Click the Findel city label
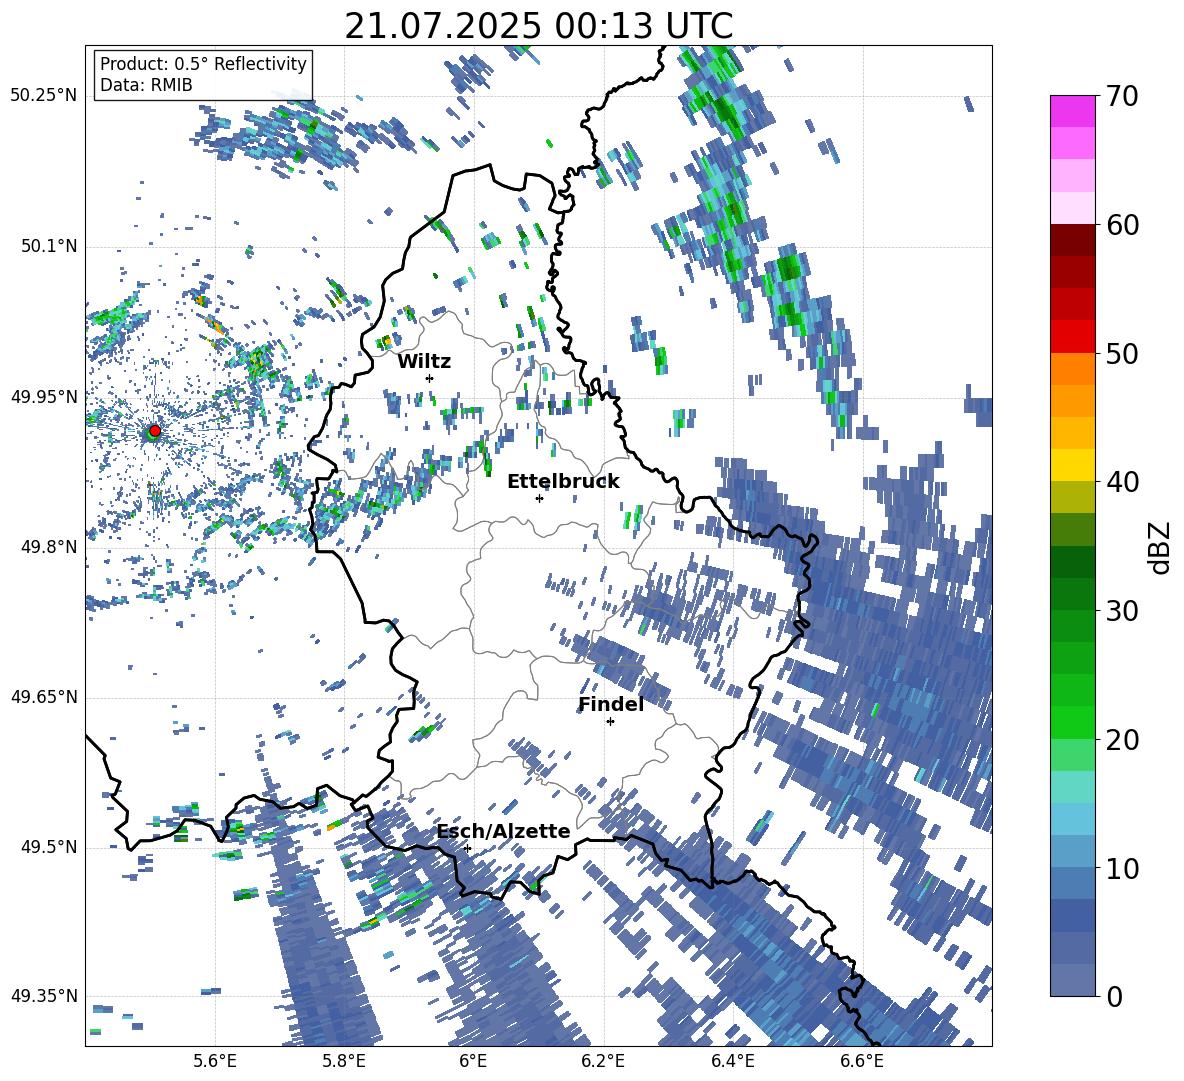1184x1081 pixels. pyautogui.click(x=611, y=704)
